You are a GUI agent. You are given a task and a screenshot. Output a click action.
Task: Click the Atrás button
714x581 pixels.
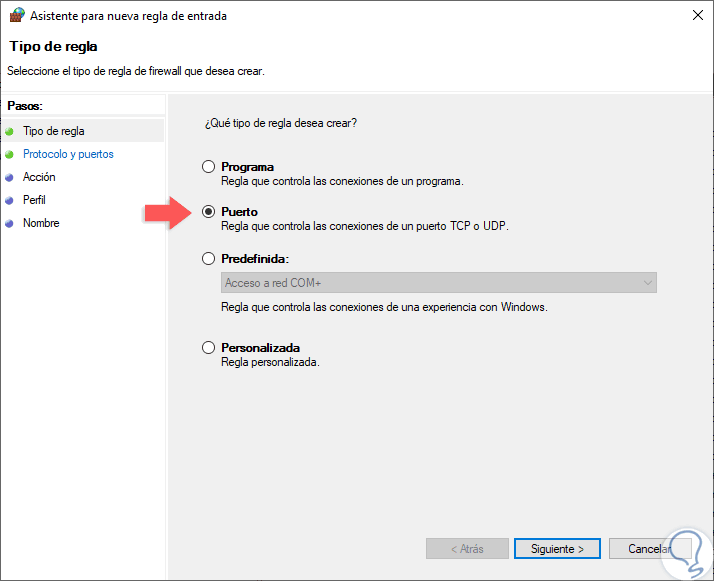pos(467,549)
